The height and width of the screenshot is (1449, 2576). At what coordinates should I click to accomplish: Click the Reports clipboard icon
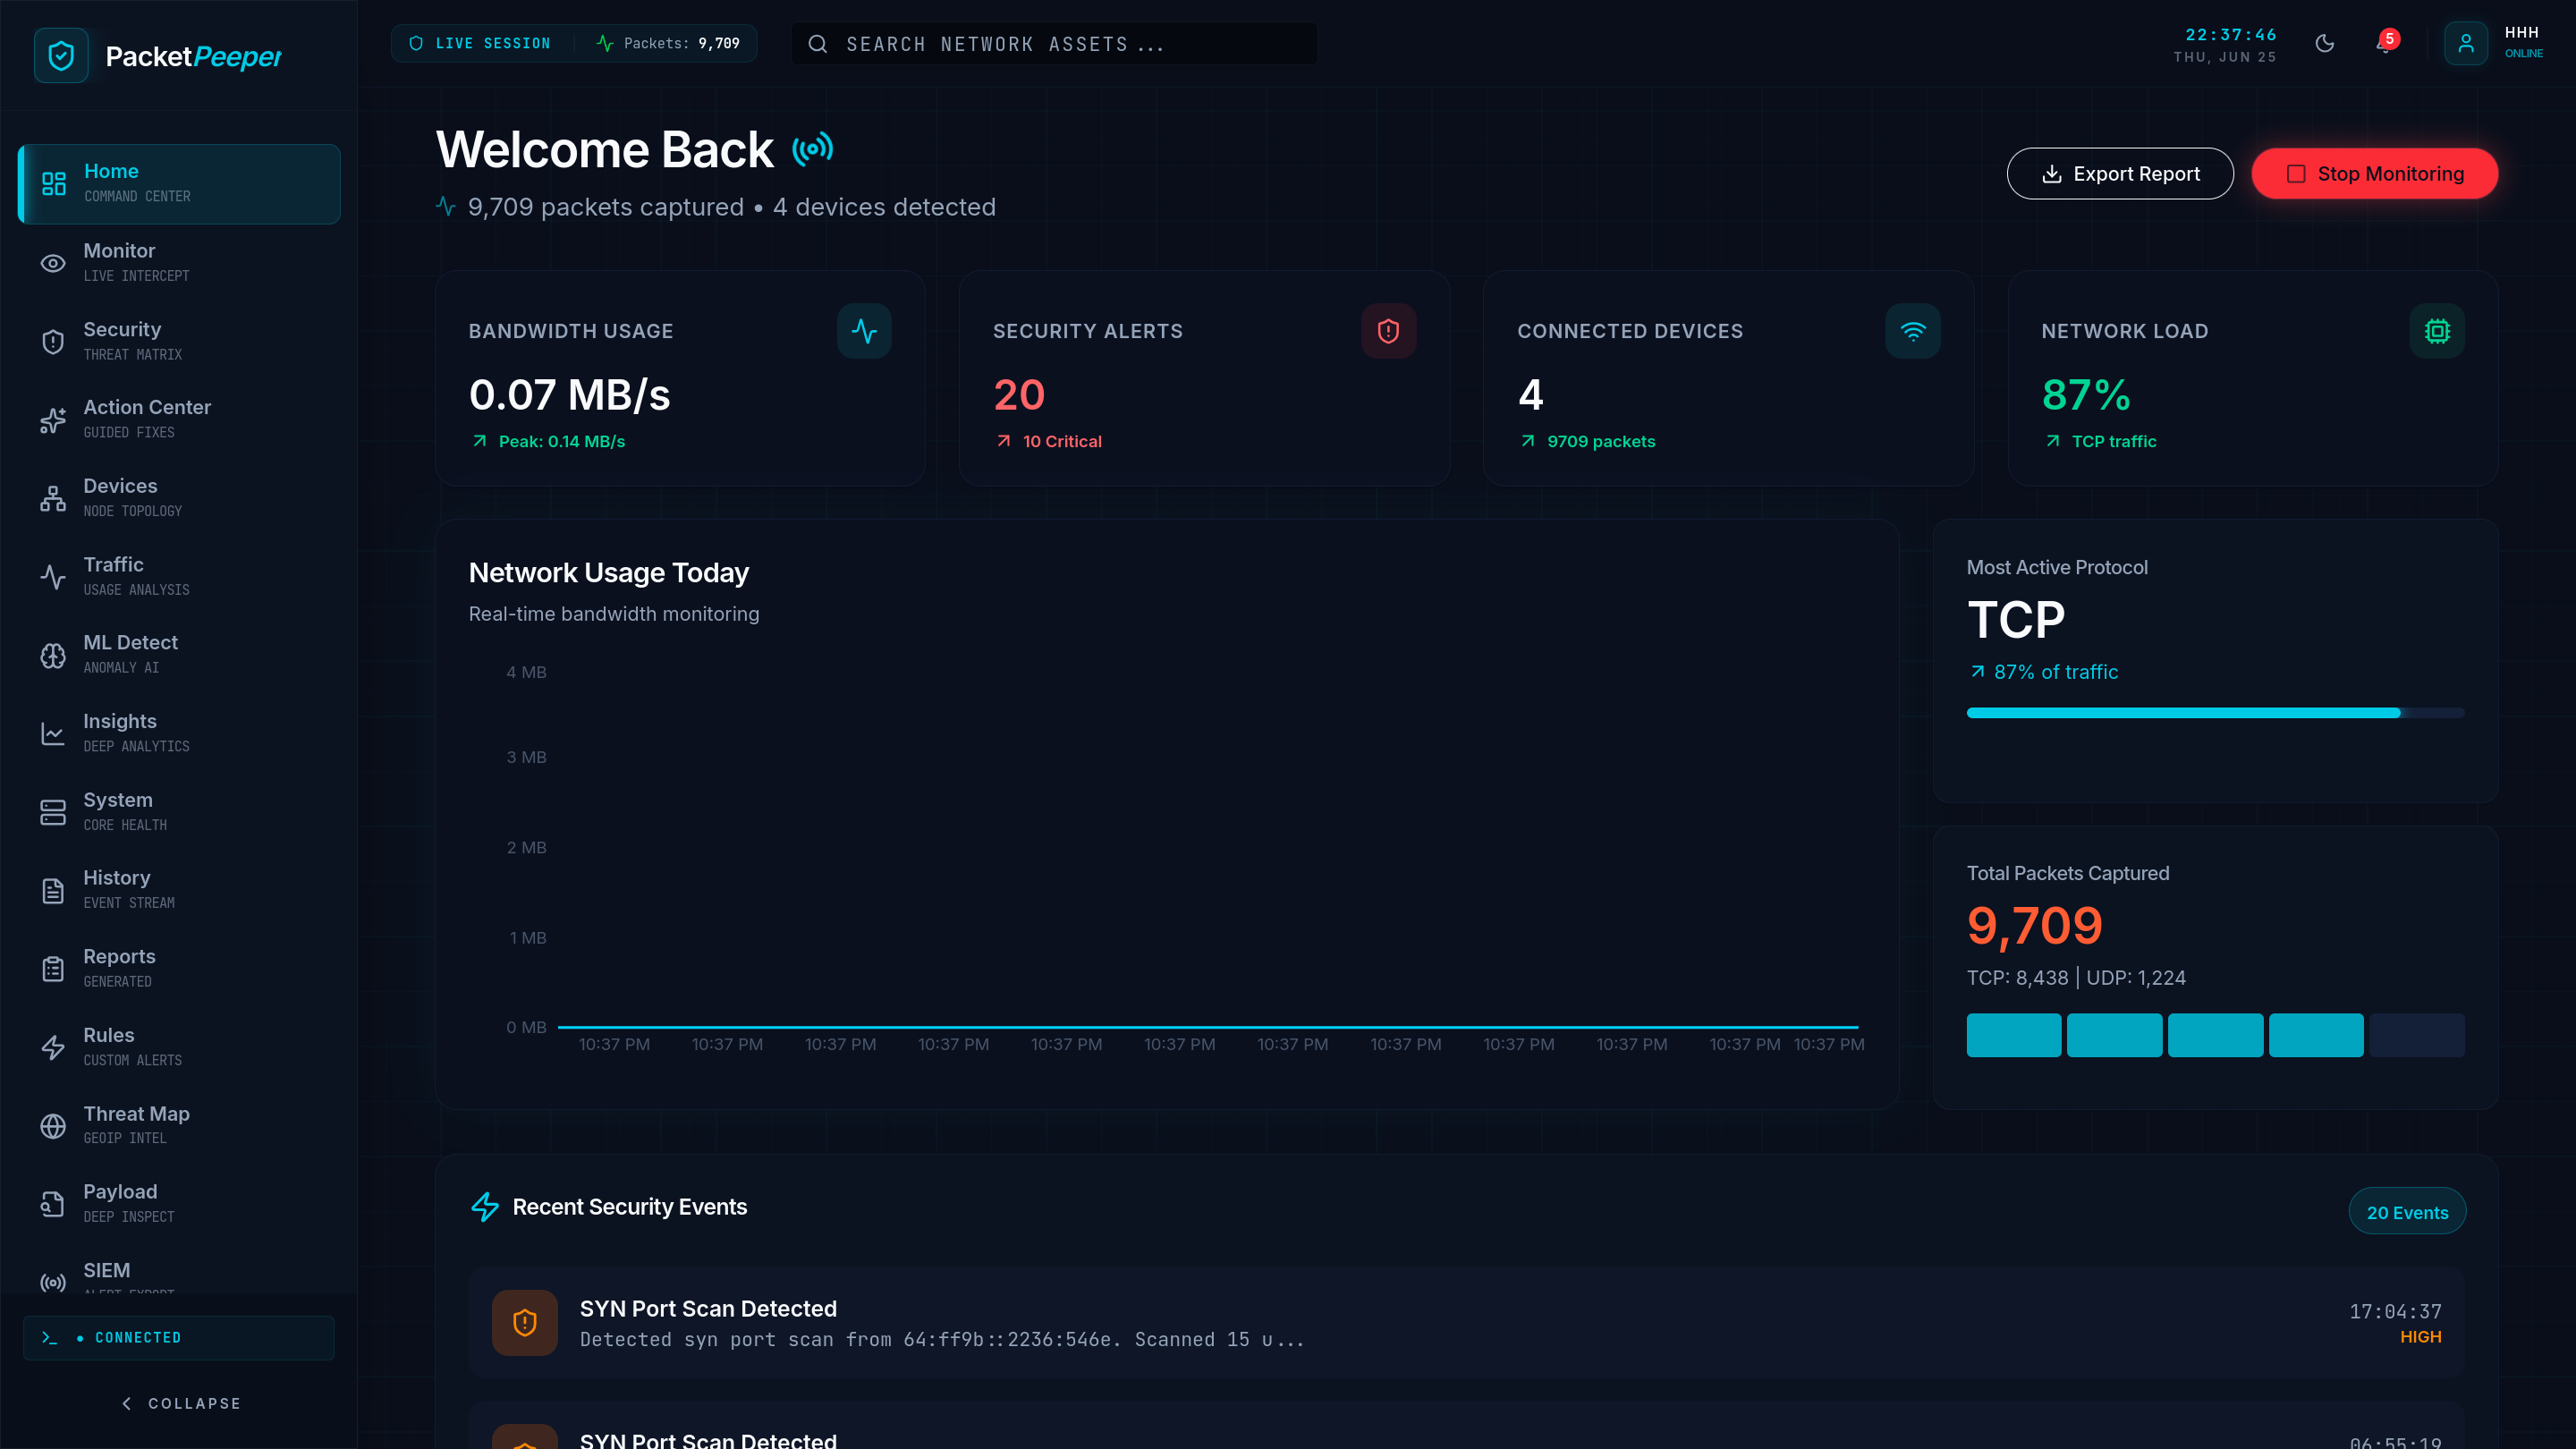click(x=53, y=969)
